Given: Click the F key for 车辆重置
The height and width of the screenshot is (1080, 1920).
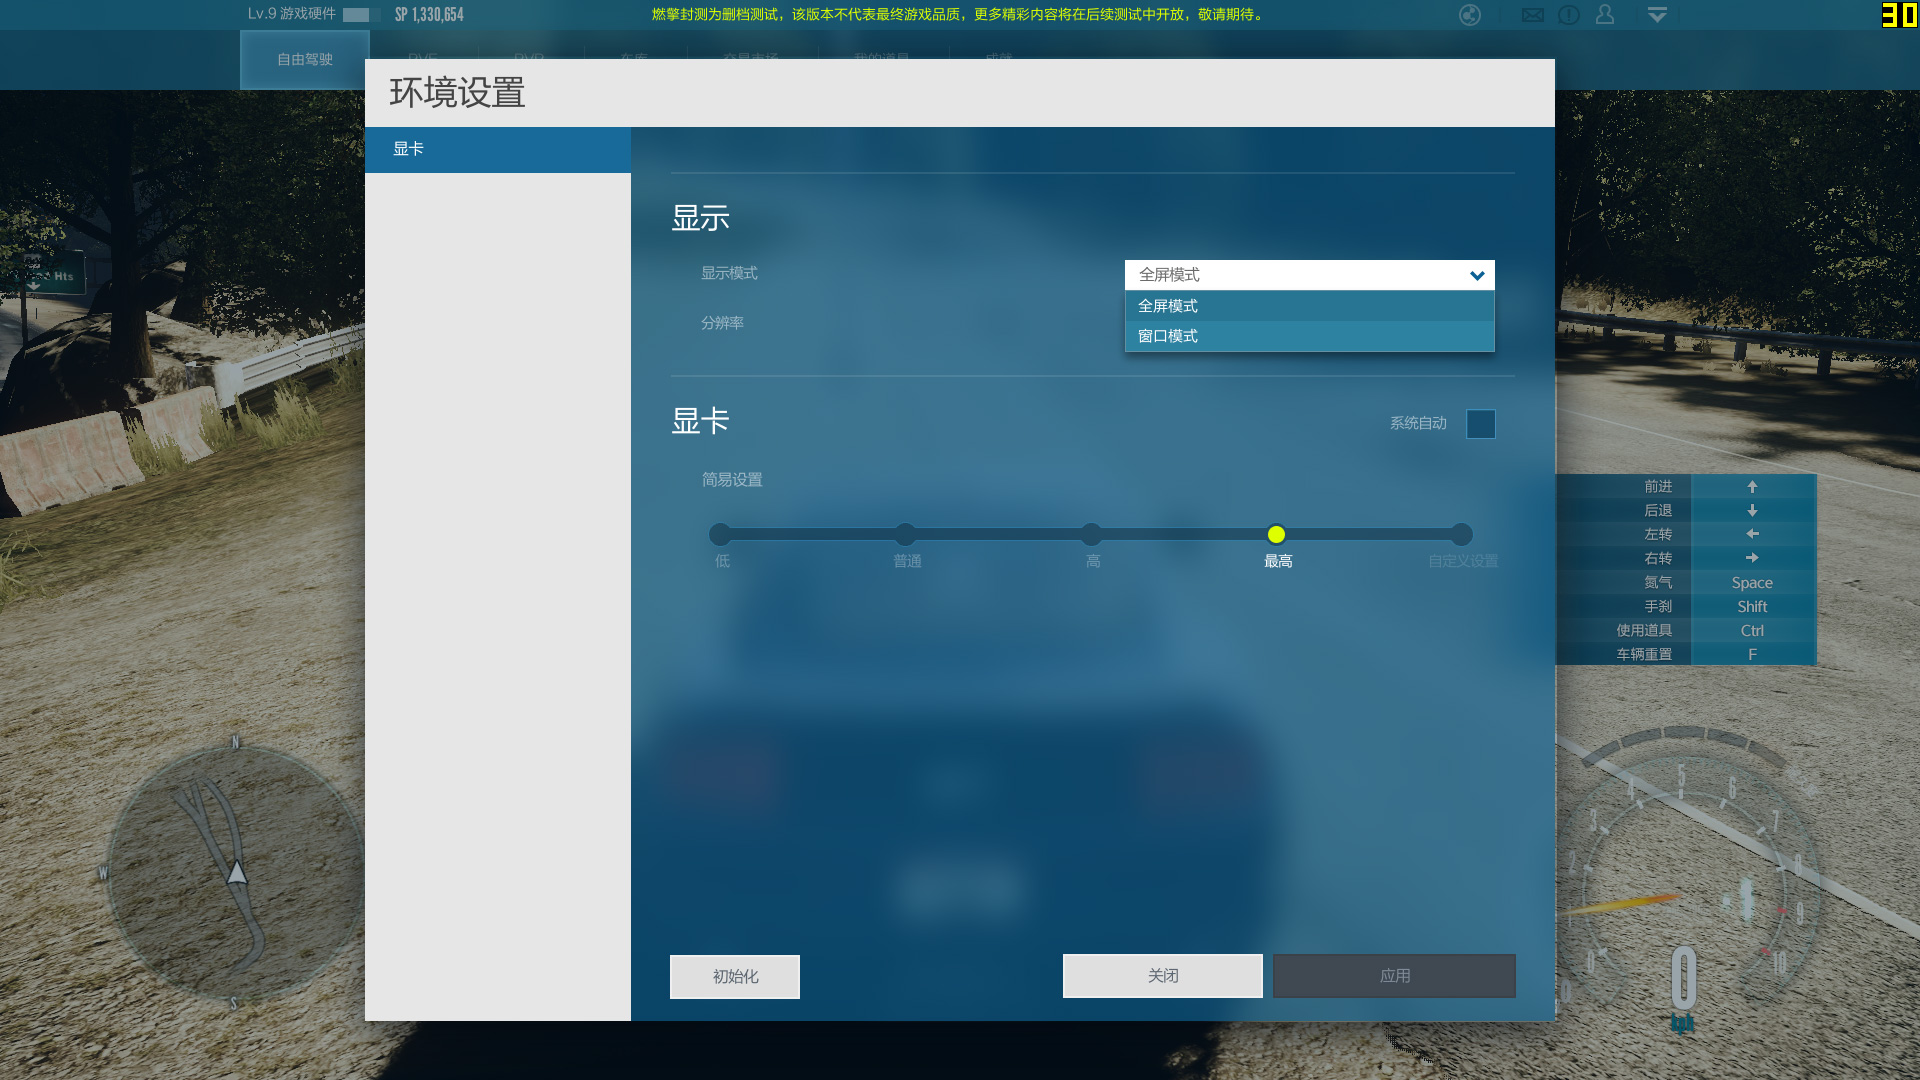Looking at the screenshot, I should coord(1752,655).
